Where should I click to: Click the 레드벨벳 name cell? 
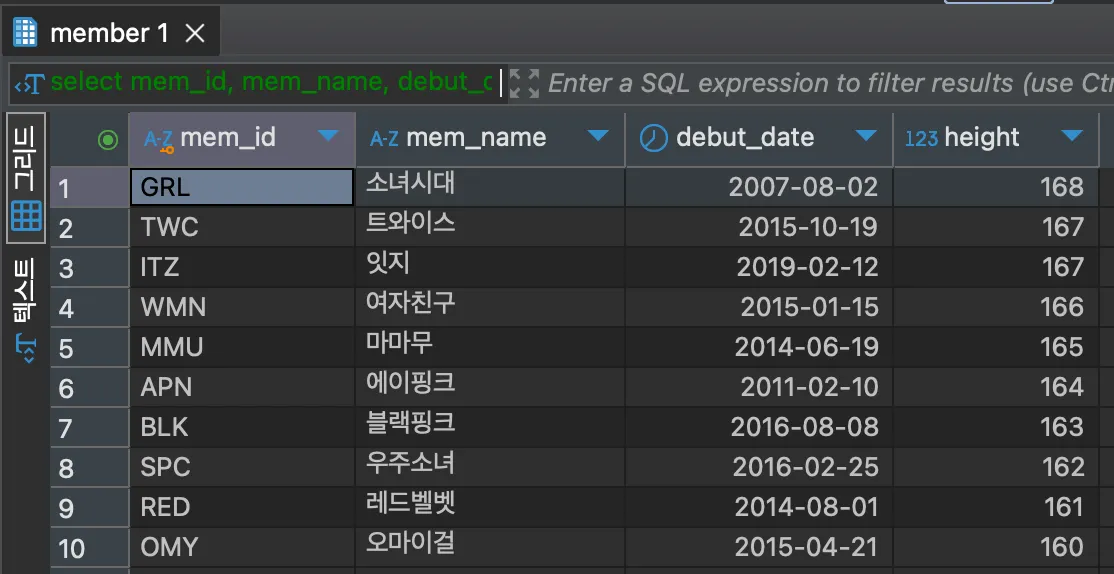click(490, 507)
